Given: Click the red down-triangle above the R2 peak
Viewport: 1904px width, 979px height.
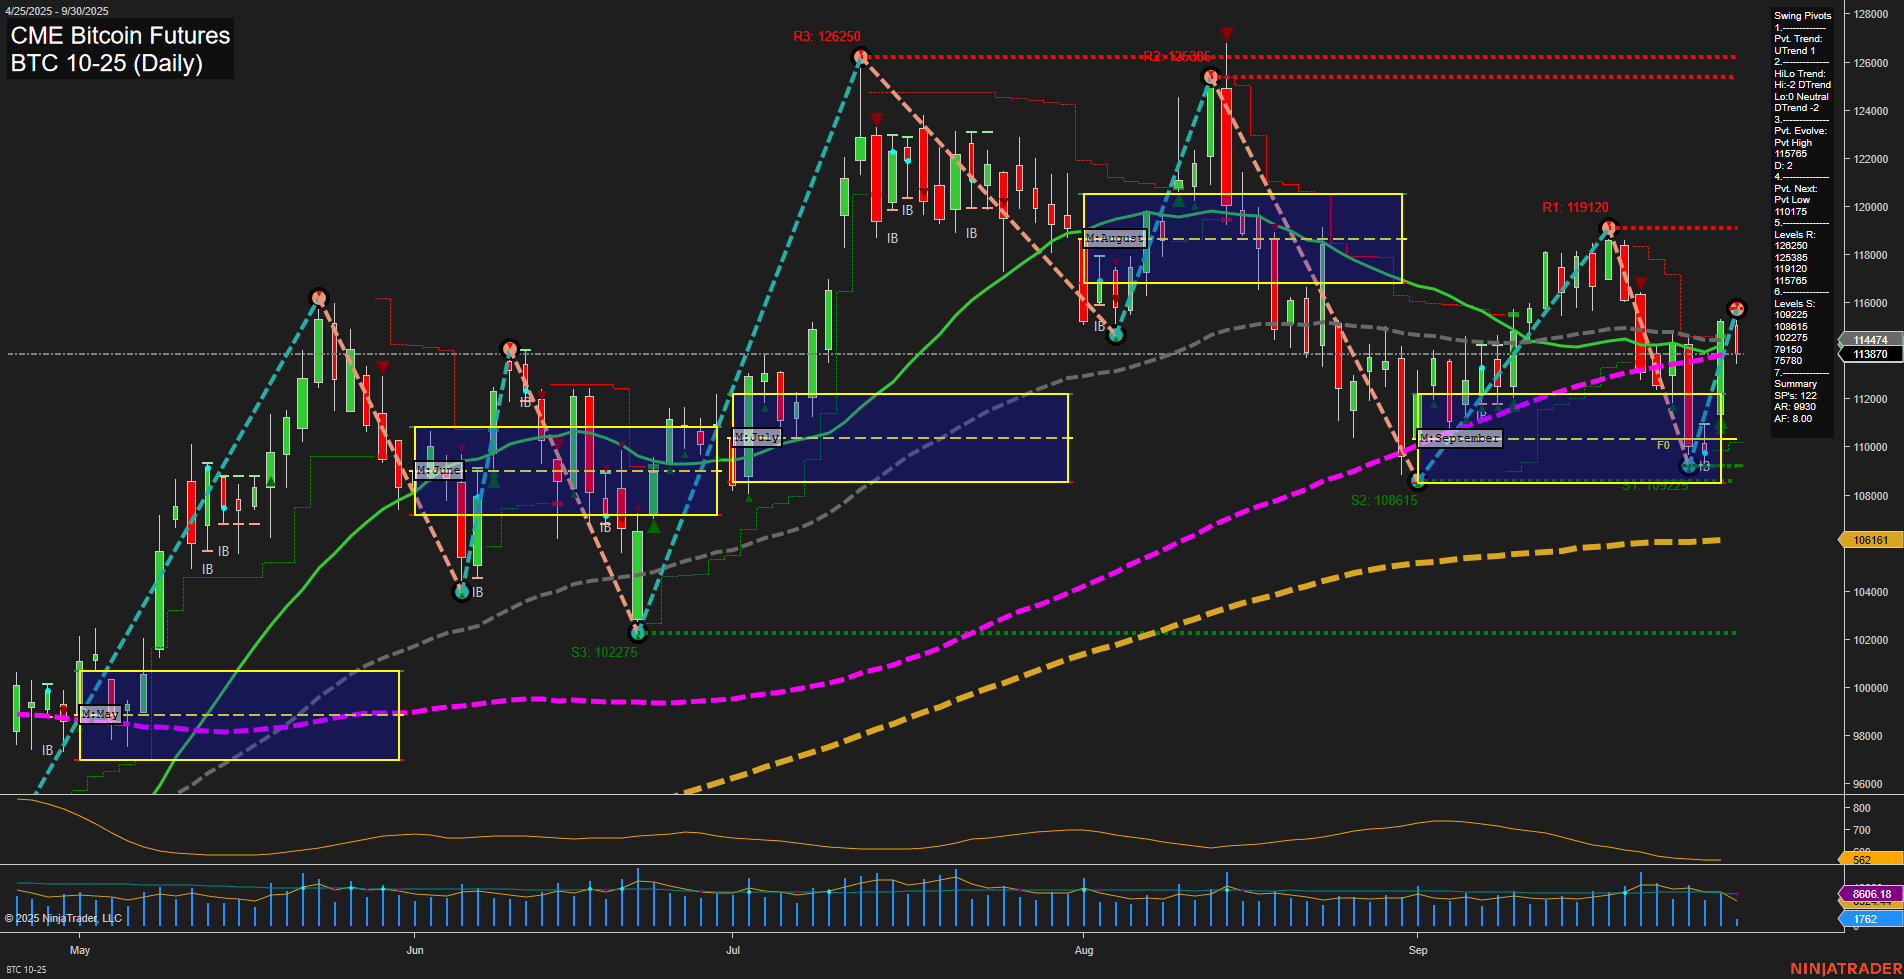Looking at the screenshot, I should [x=1227, y=33].
